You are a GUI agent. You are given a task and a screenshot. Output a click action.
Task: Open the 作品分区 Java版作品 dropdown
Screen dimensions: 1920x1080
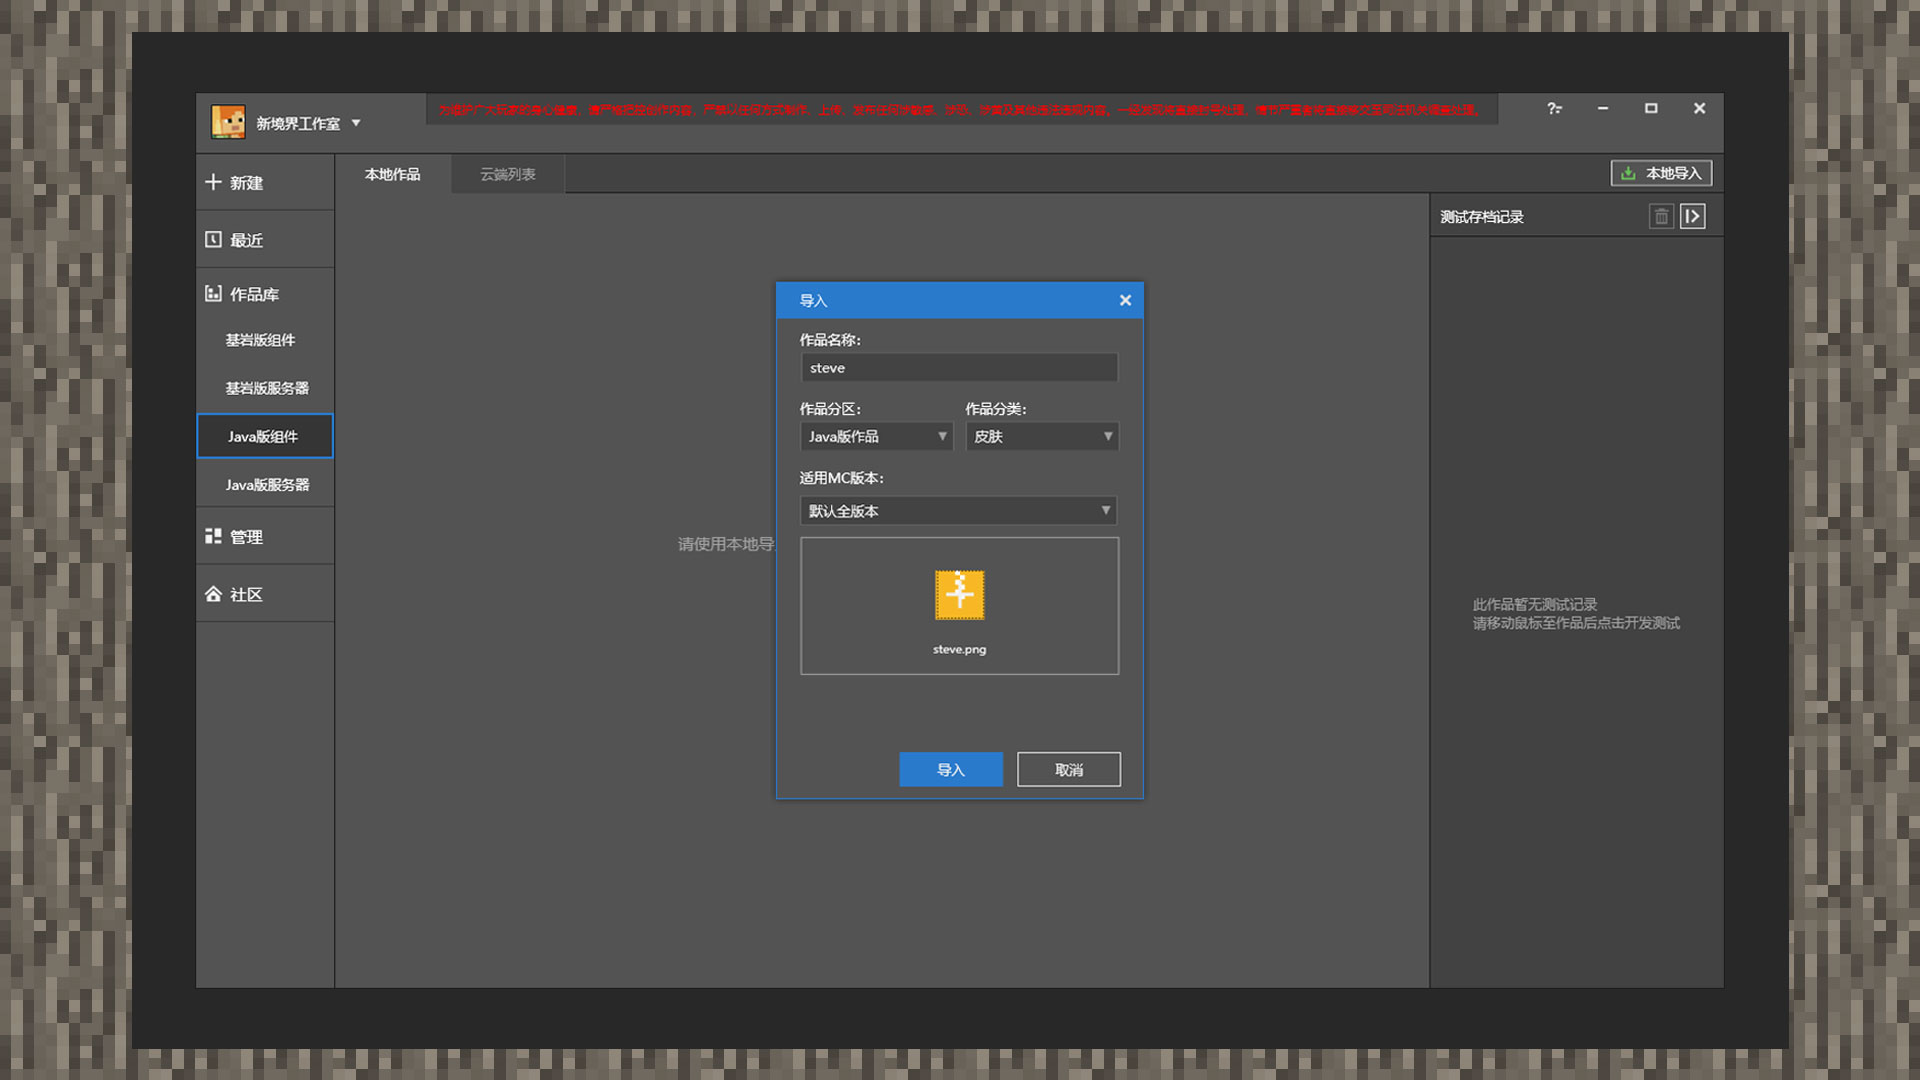click(x=876, y=436)
